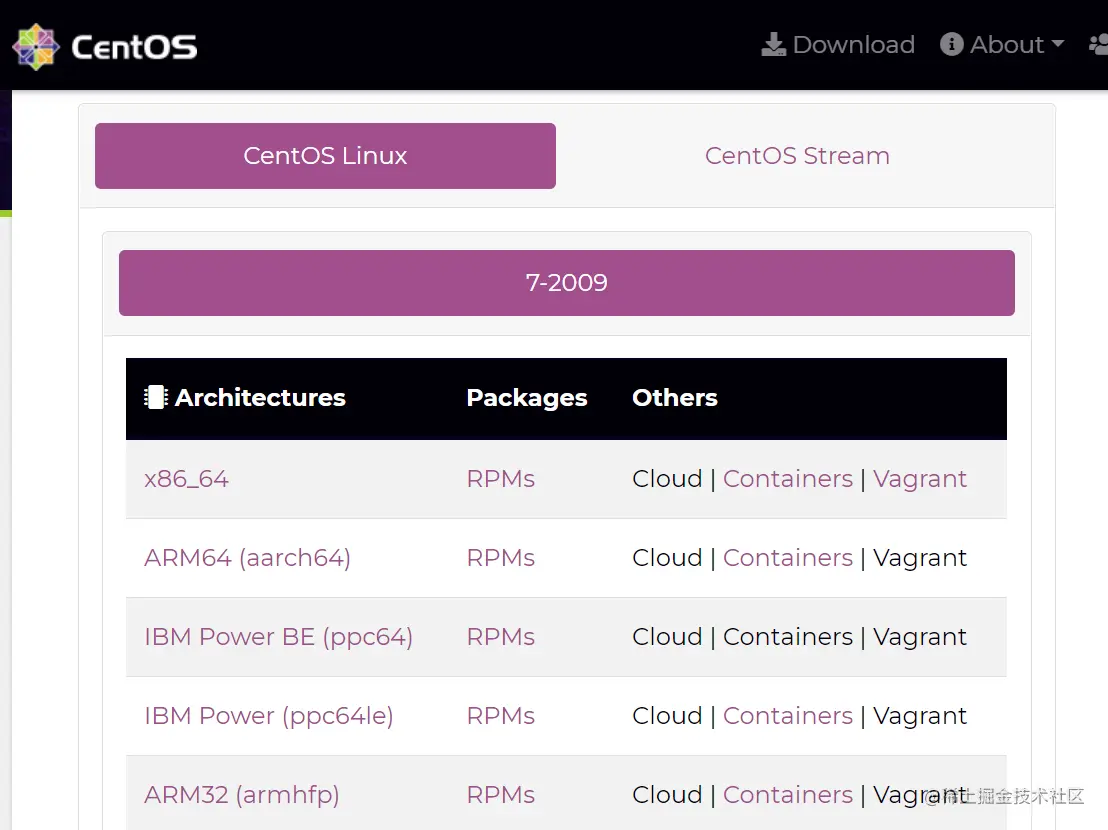Open the IBM Power BE (ppc64) link

pos(278,637)
